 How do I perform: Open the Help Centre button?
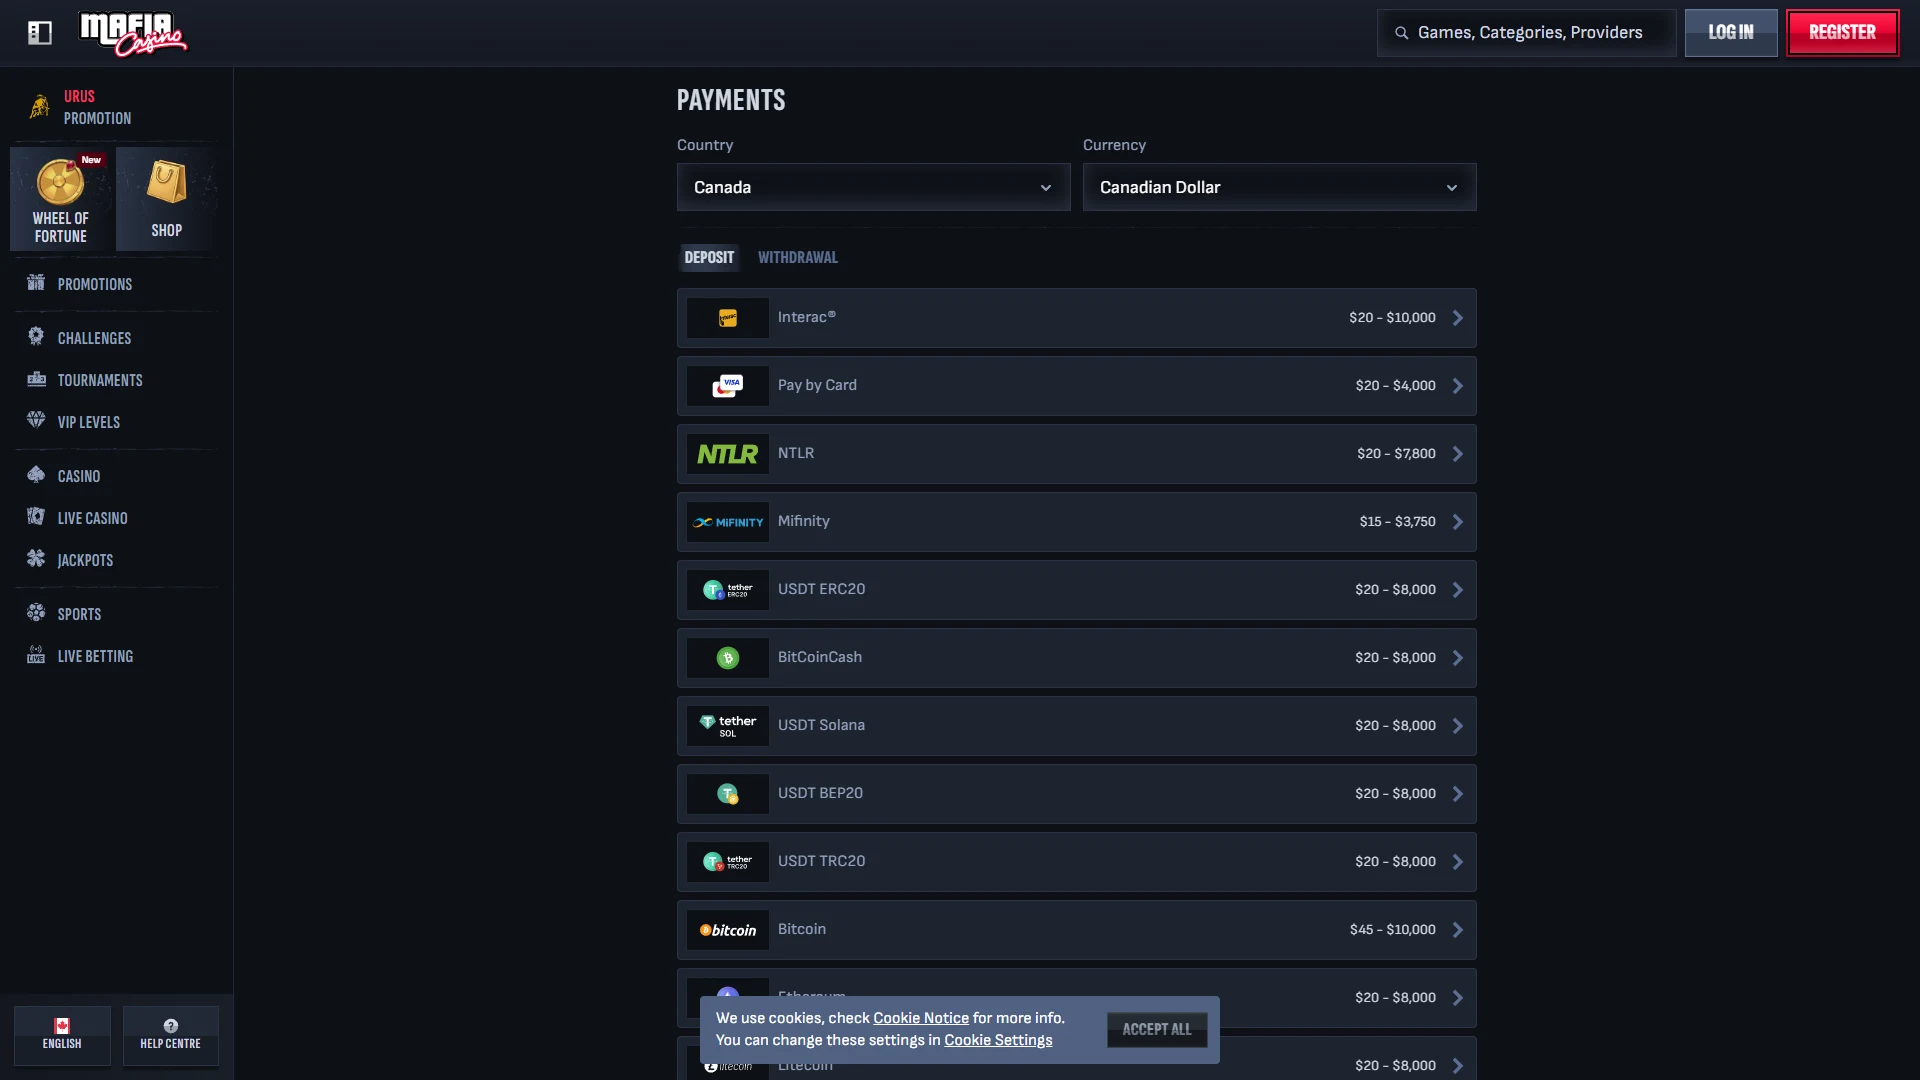(x=170, y=1035)
